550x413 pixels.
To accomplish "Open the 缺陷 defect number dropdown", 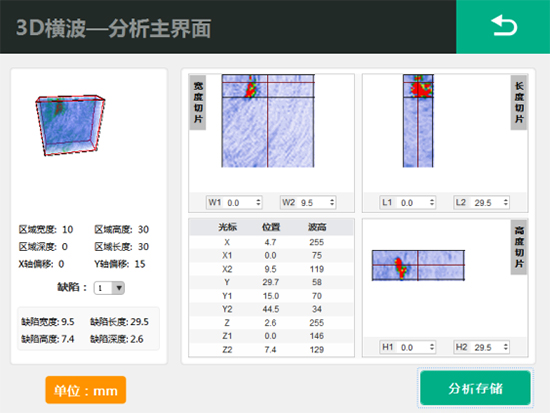I will coord(109,288).
